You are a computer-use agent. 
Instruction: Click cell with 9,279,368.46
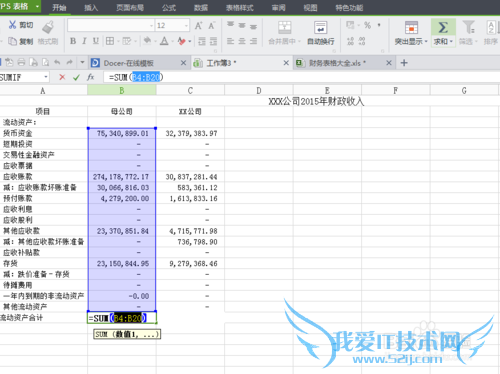190,264
